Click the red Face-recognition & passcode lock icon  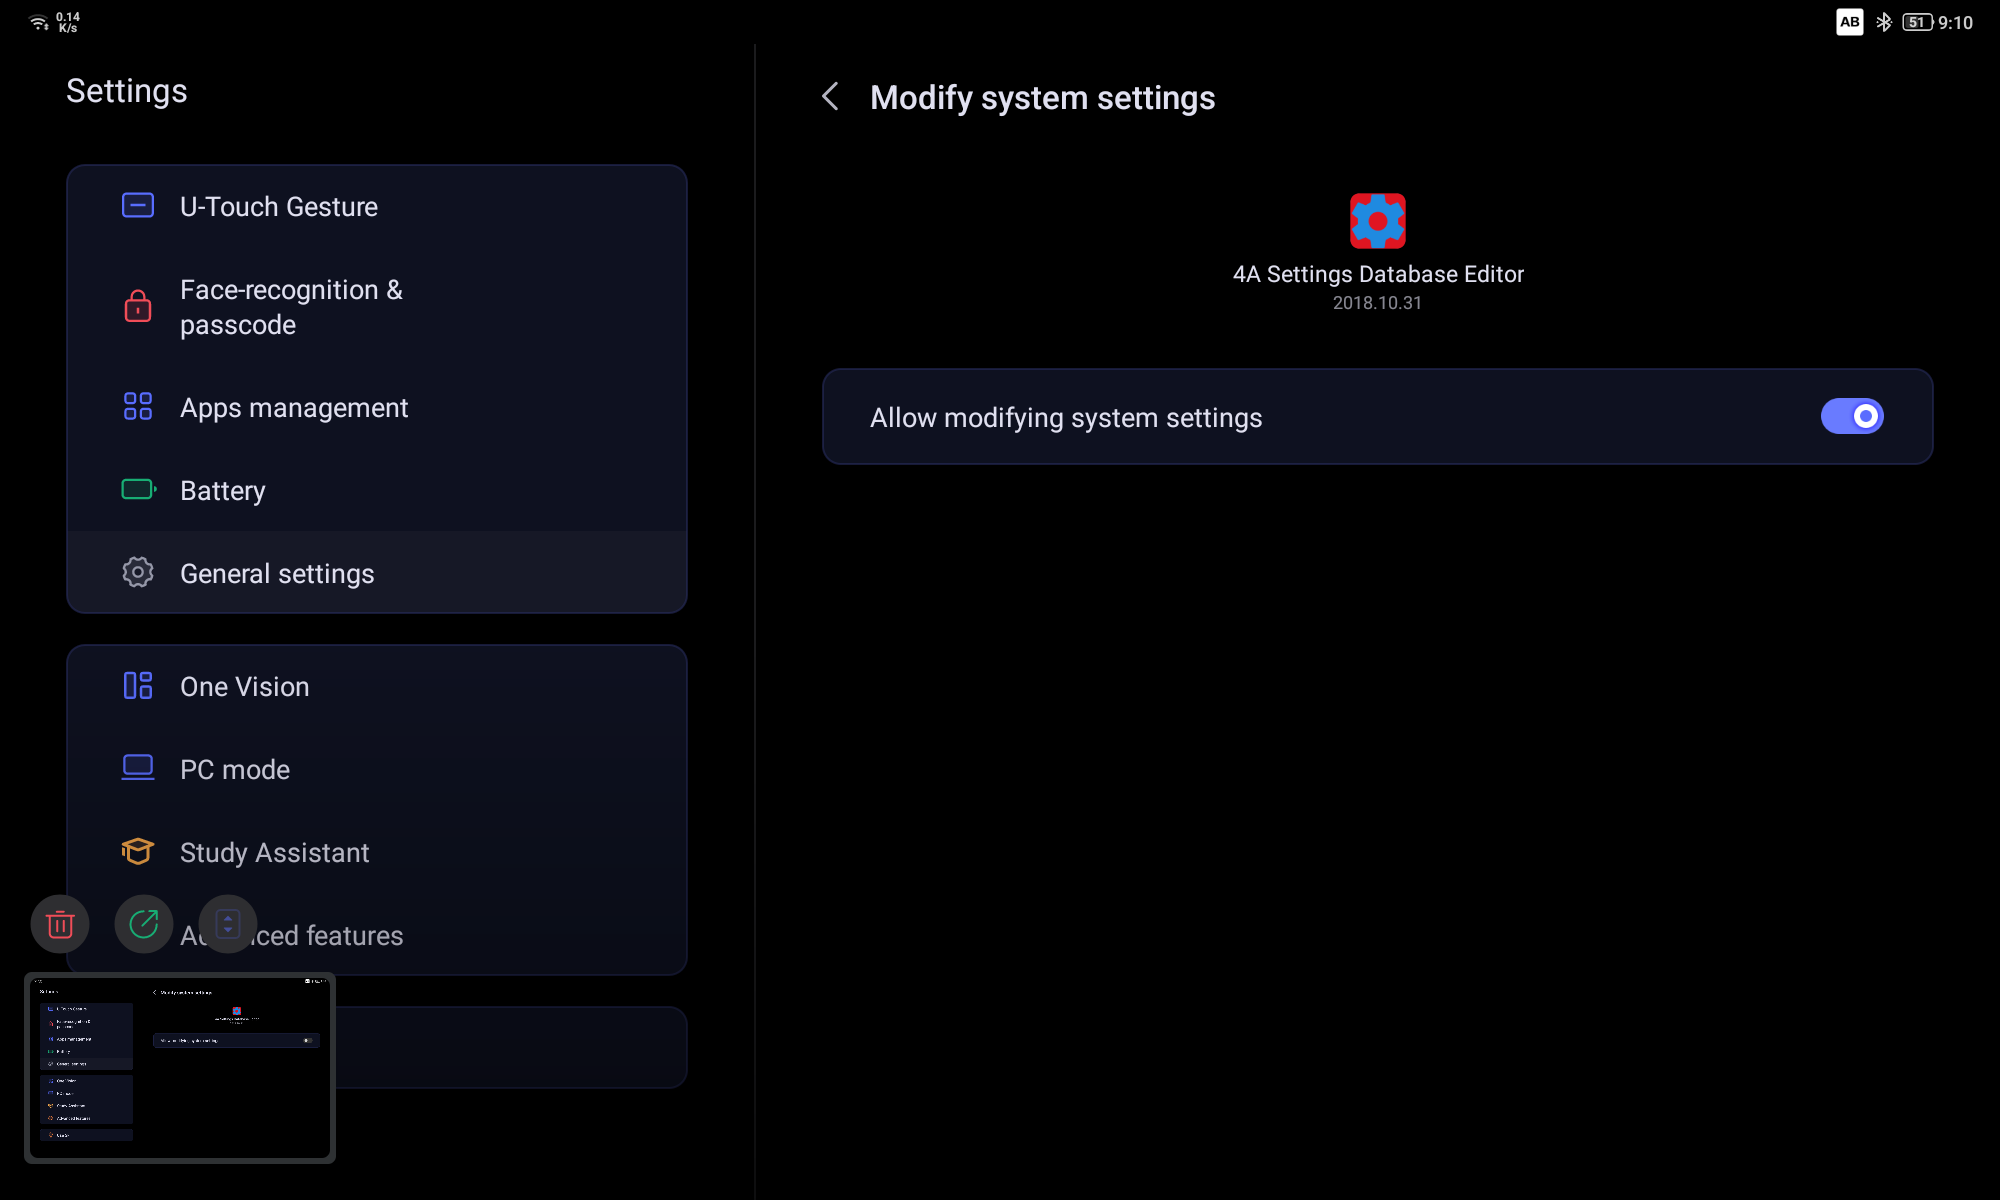pos(137,306)
